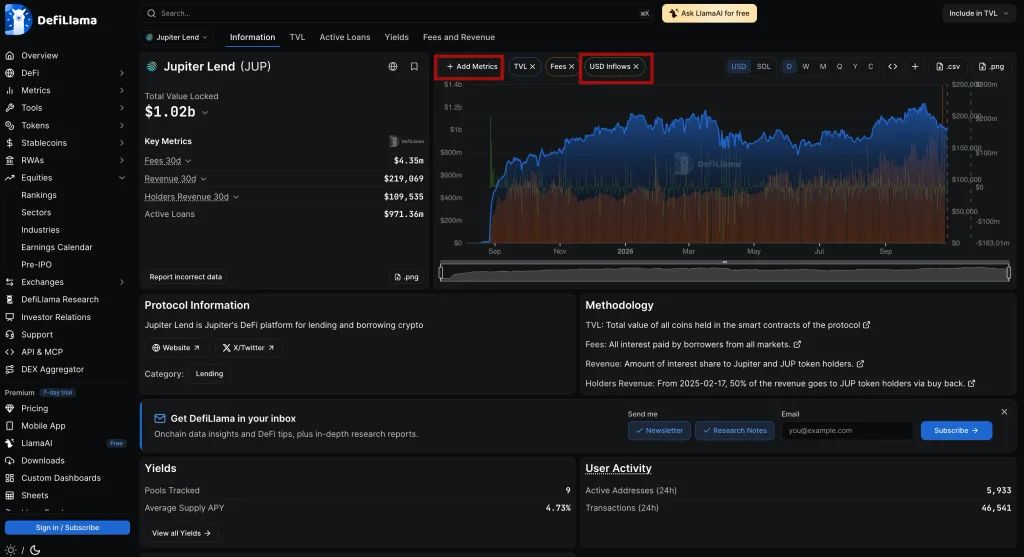The width and height of the screenshot is (1024, 557).
Task: Toggle the Newsletter checkbox
Action: [659, 430]
